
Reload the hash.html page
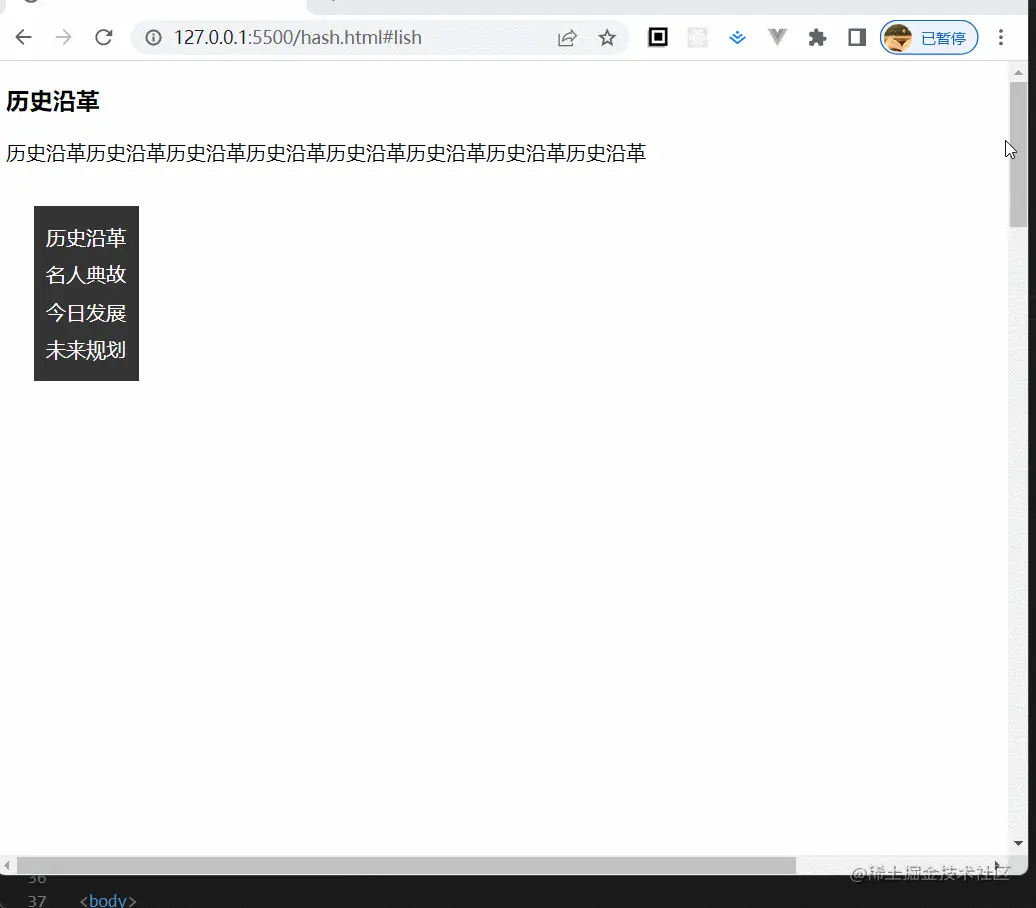click(104, 37)
